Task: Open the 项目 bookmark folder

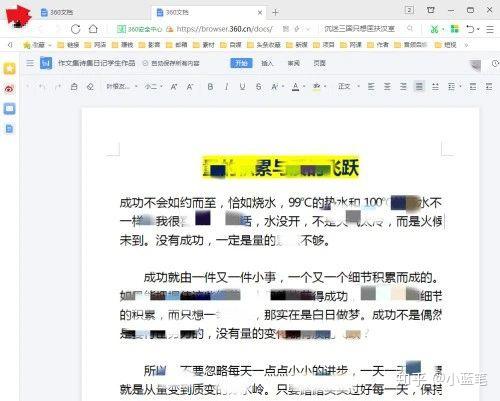Action: click(x=324, y=45)
